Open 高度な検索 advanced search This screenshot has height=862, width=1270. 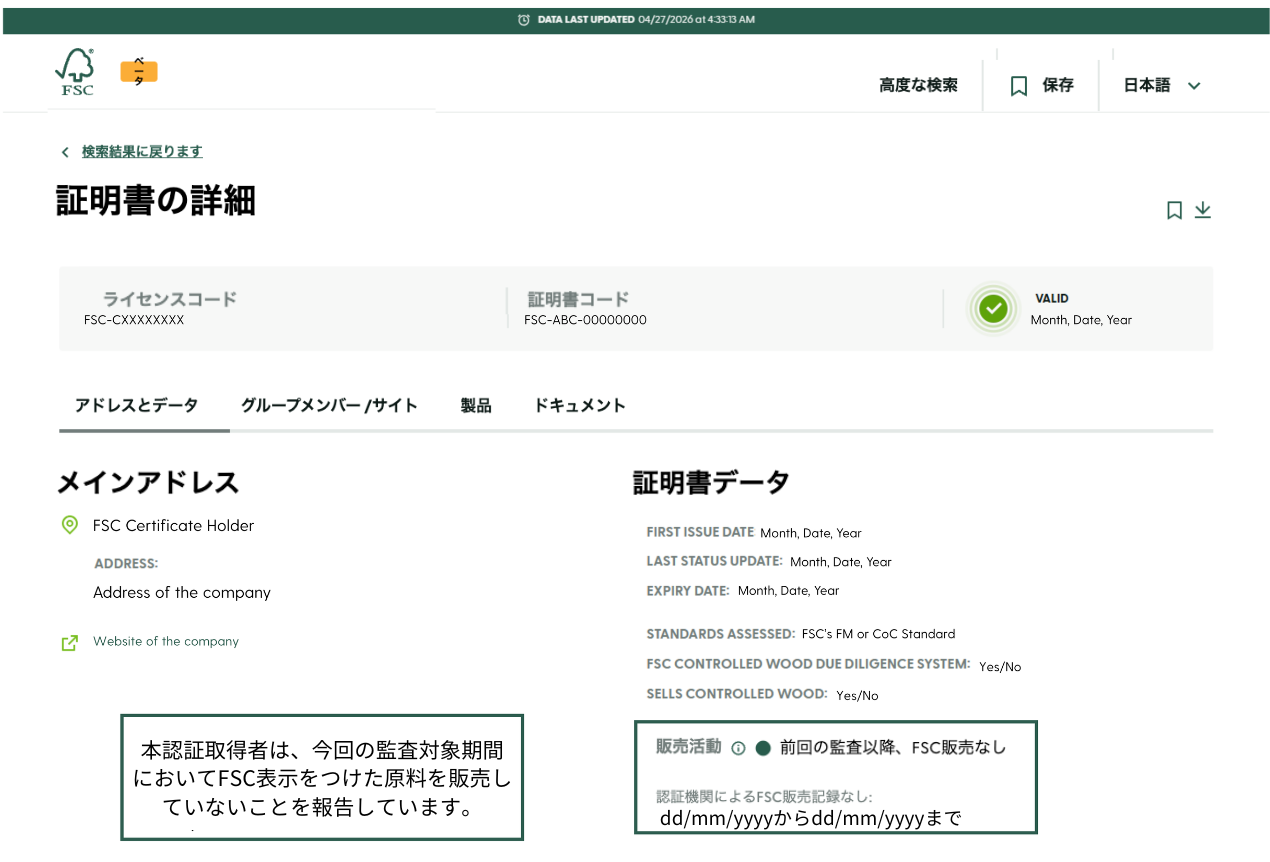click(918, 86)
